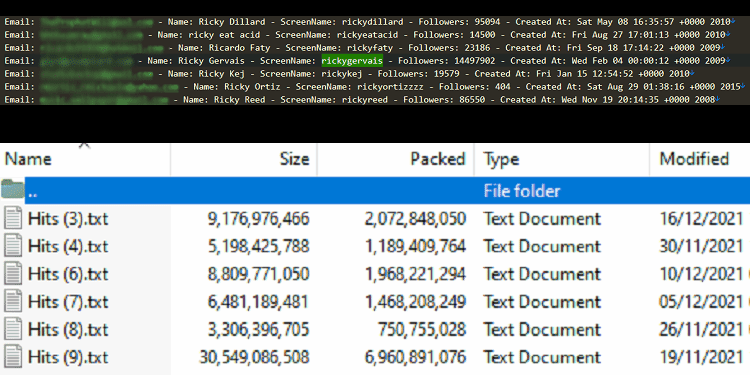Viewport: 750px width, 375px height.
Task: Sort by the Size column header
Action: pyautogui.click(x=243, y=159)
